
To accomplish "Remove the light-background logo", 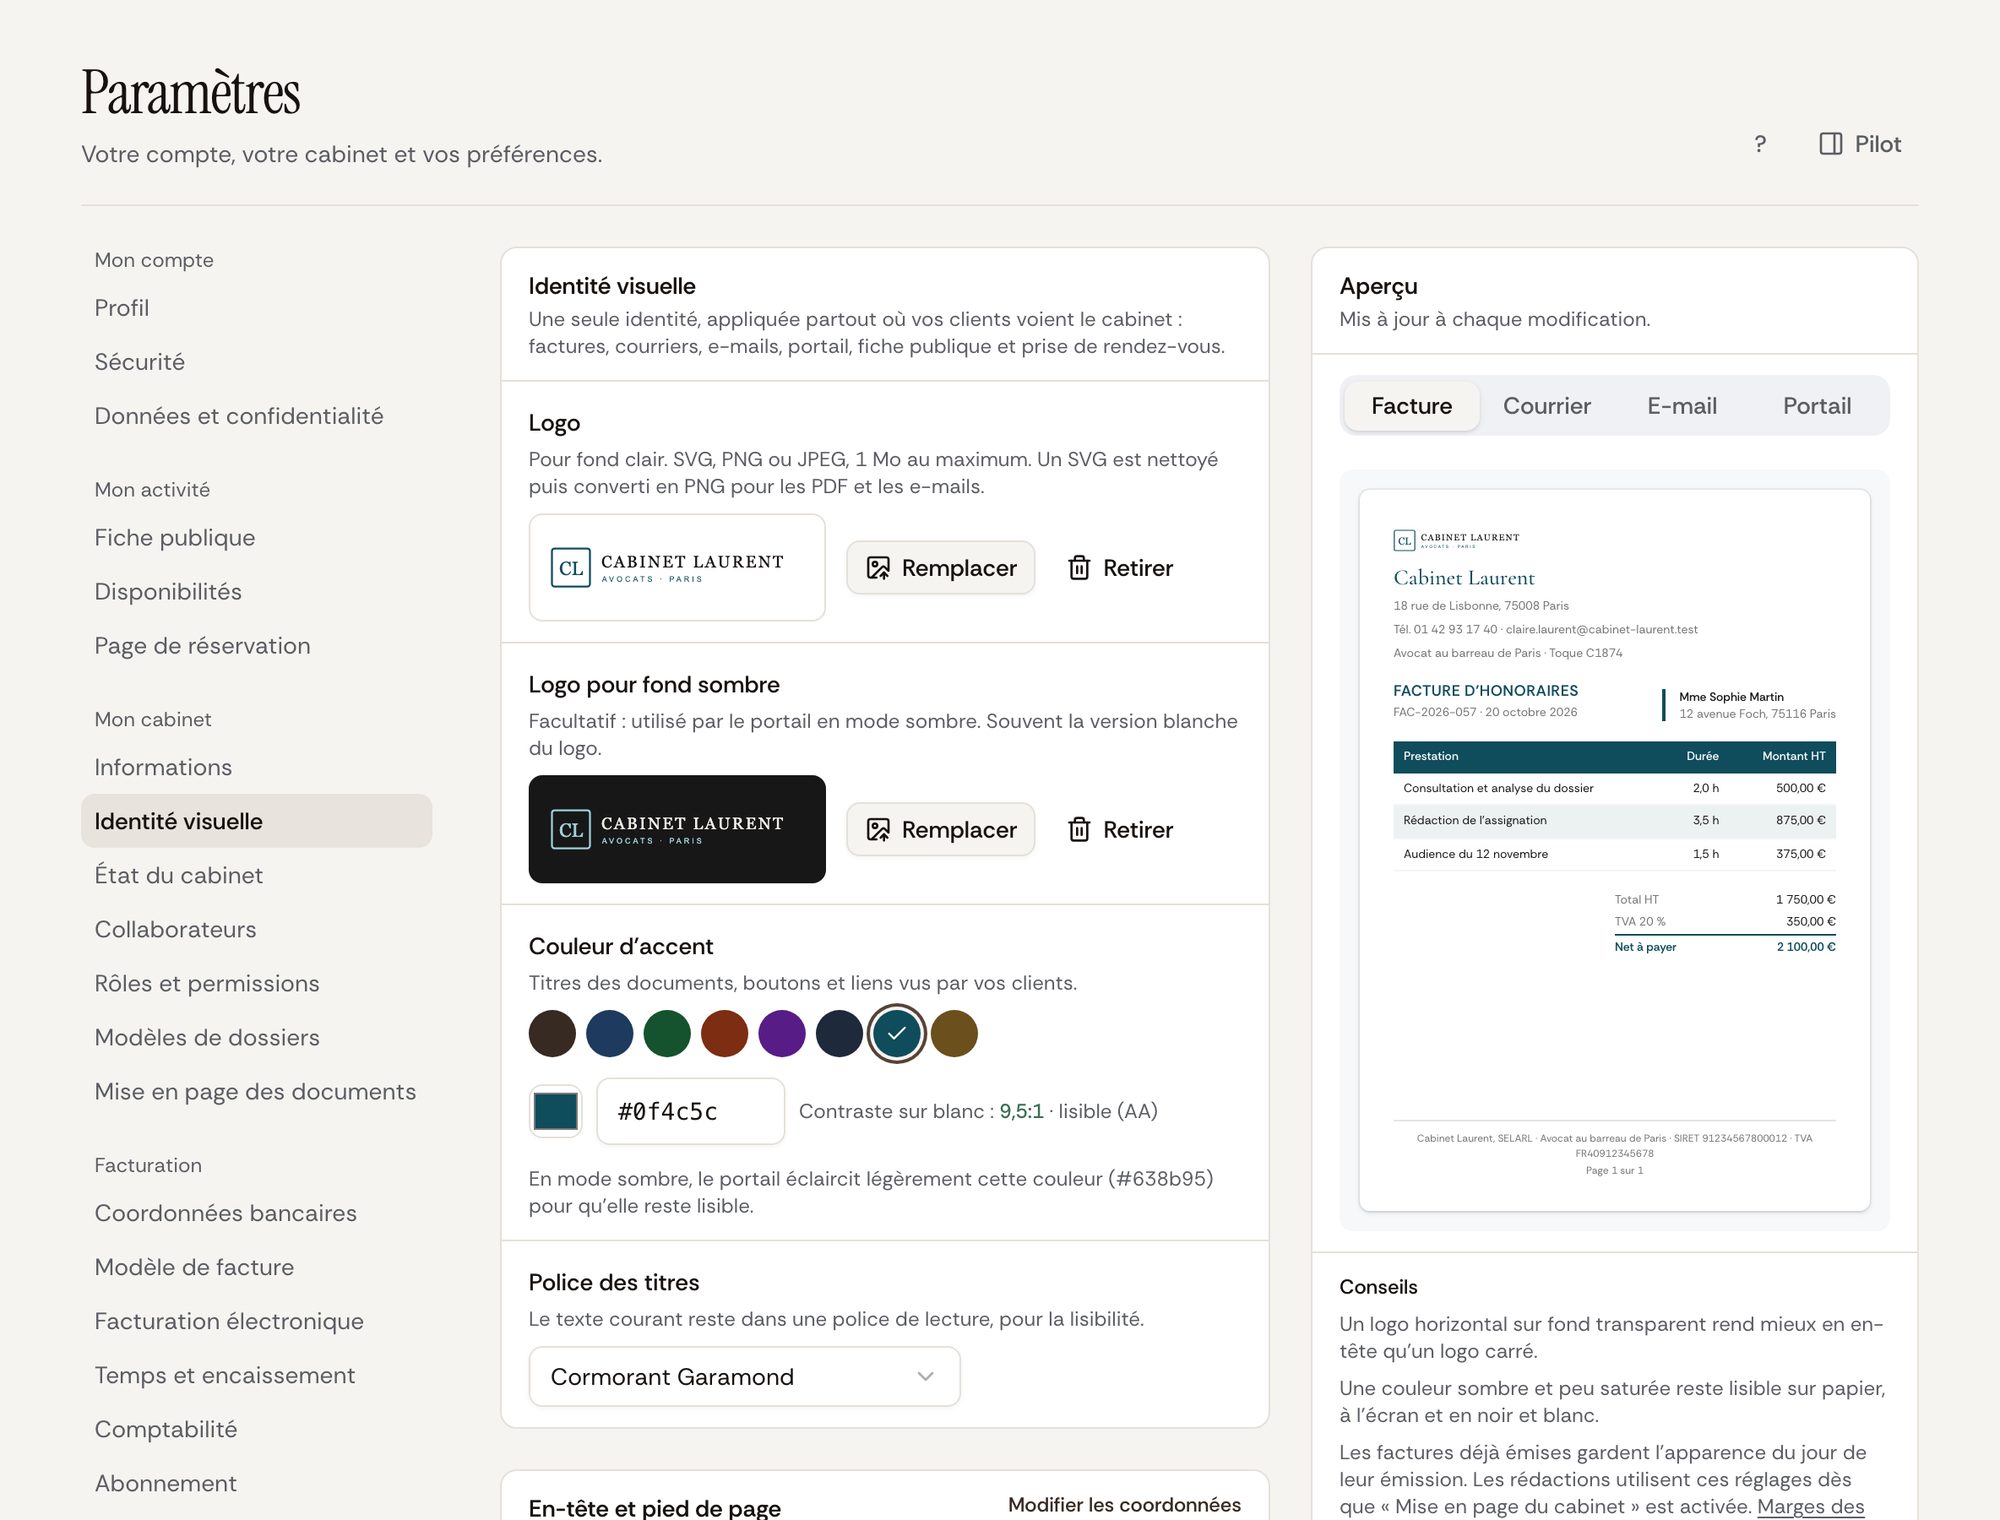I will point(1120,568).
